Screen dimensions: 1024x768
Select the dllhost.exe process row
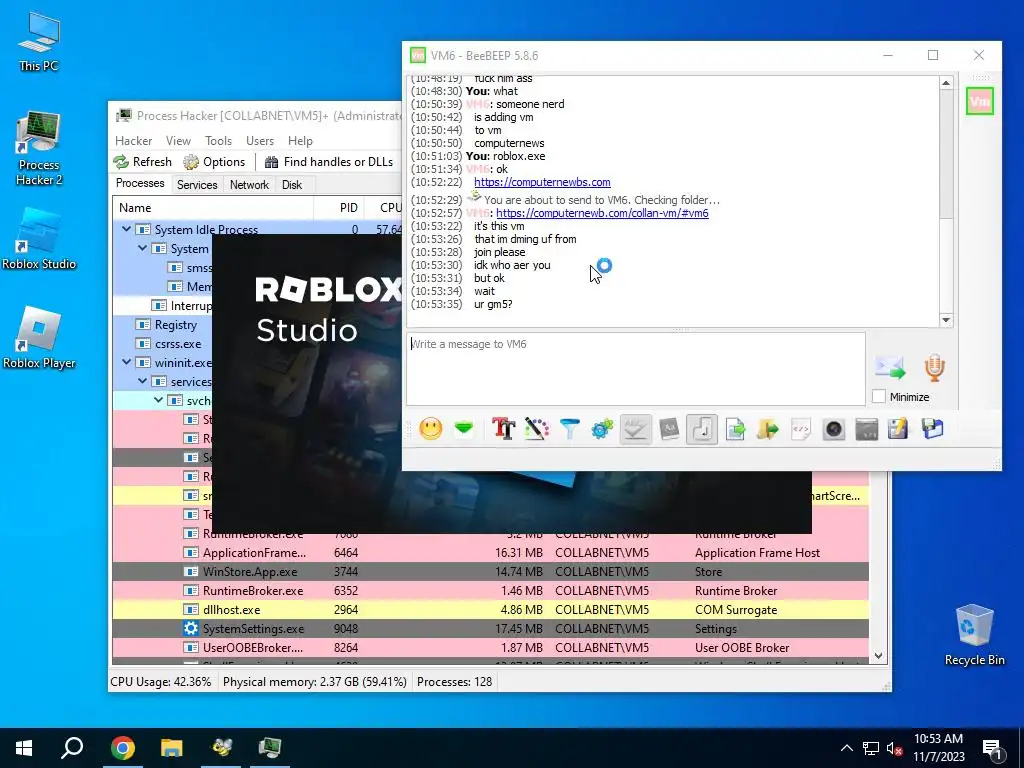pos(490,609)
